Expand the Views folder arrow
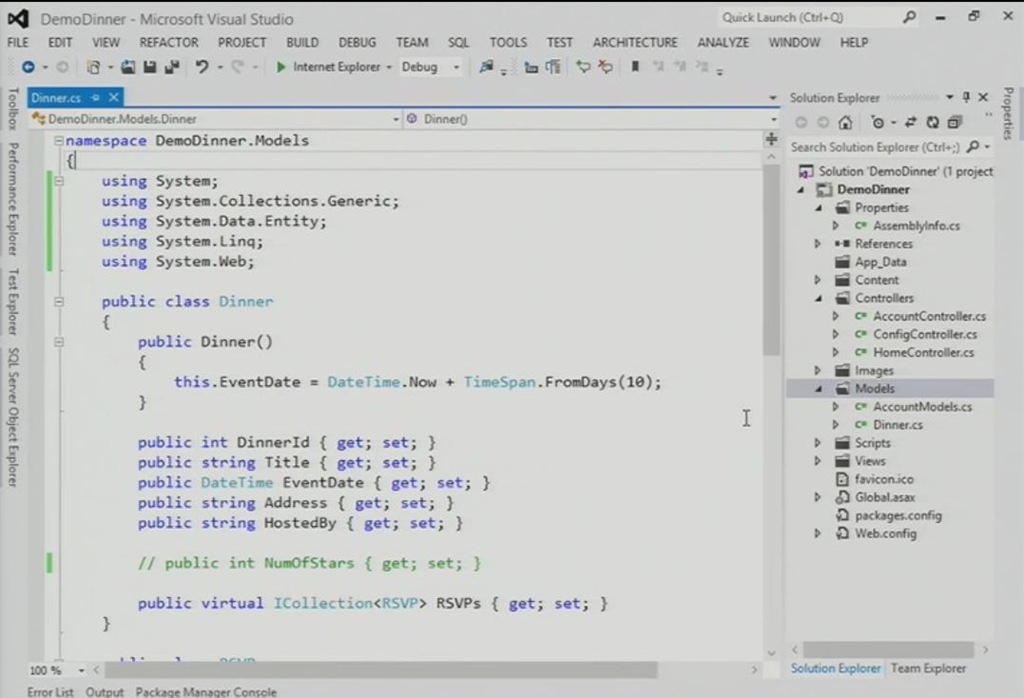Screen dimensions: 1024x698 pyautogui.click(x=817, y=461)
